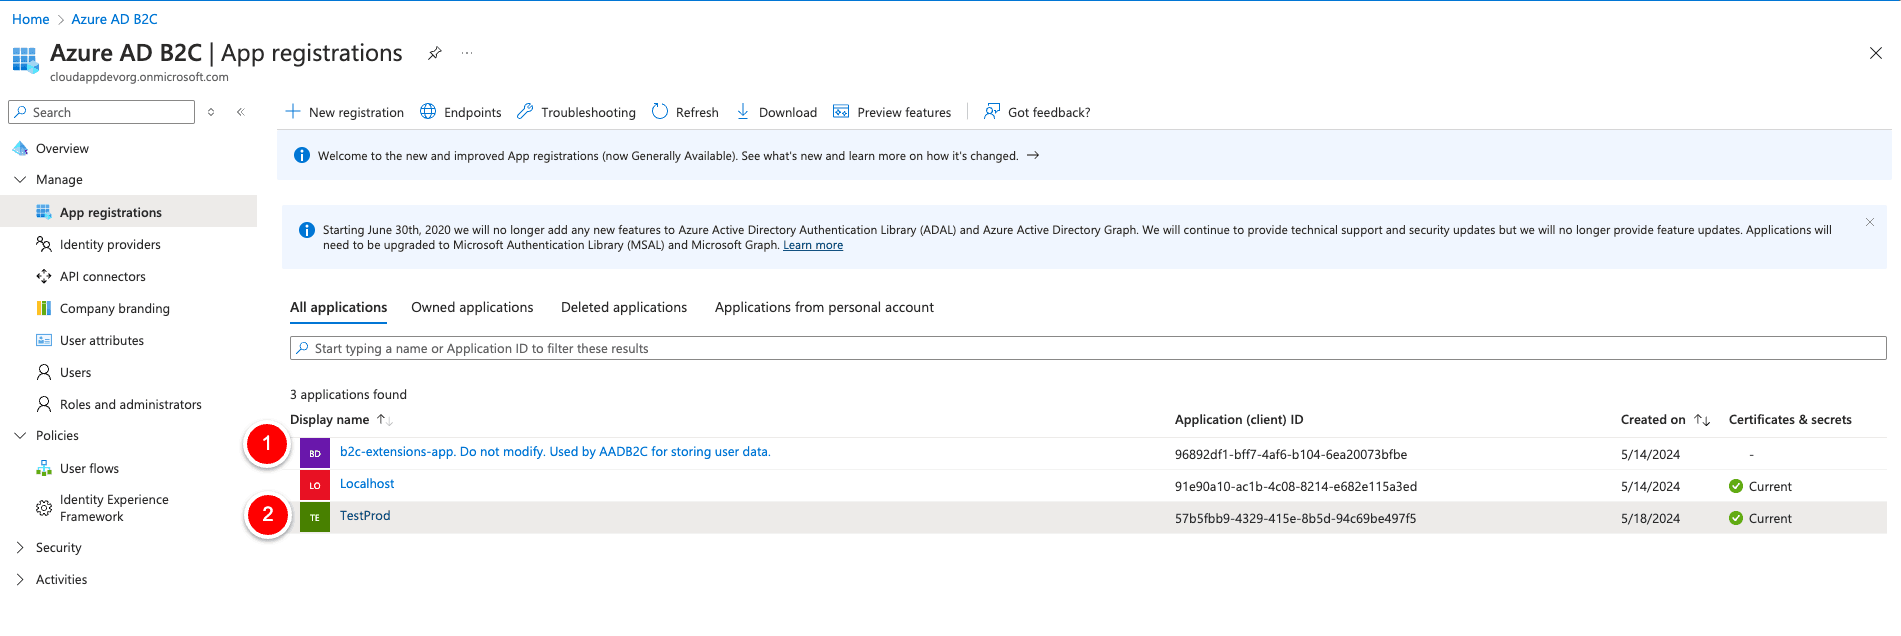
Task: Dismiss the ADAL deprecation notice
Action: tap(1869, 222)
